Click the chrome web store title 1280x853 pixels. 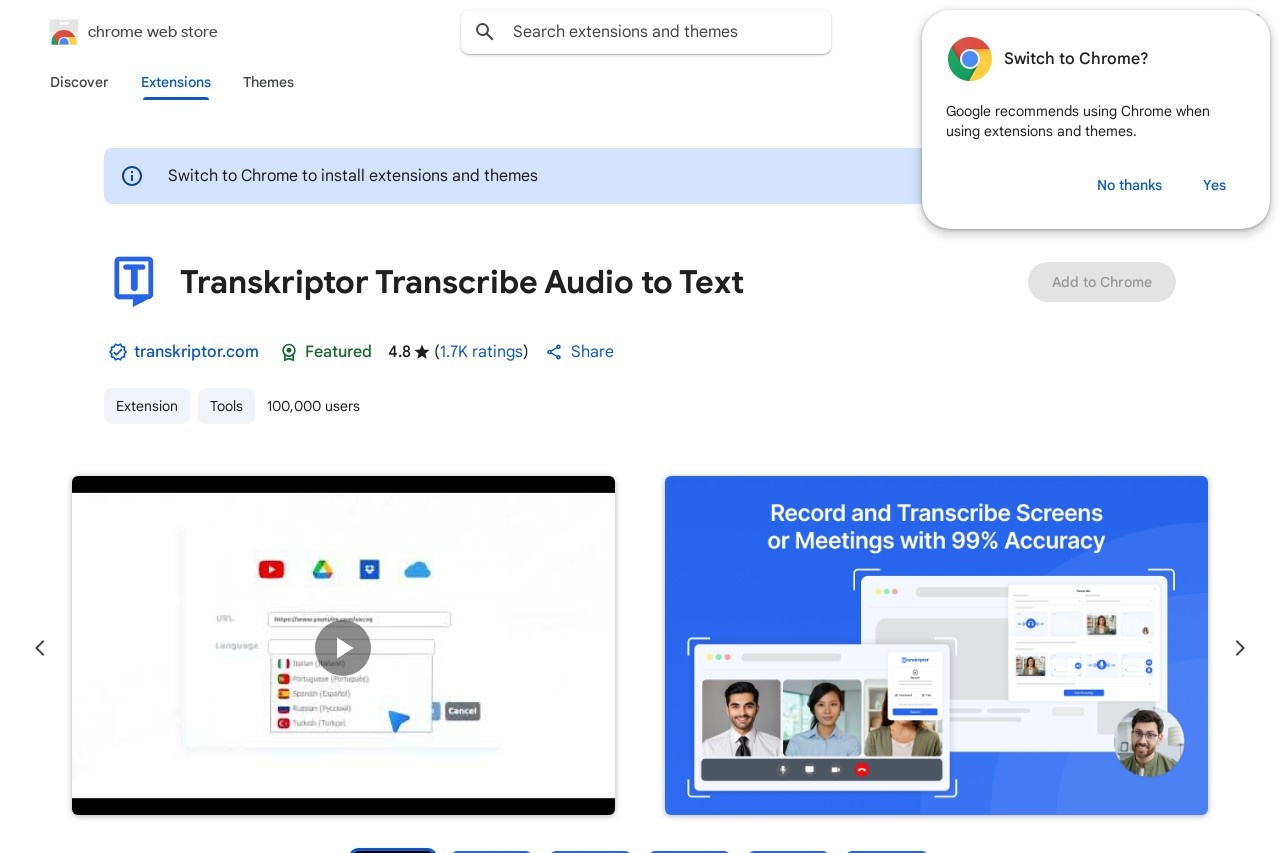[x=153, y=32]
